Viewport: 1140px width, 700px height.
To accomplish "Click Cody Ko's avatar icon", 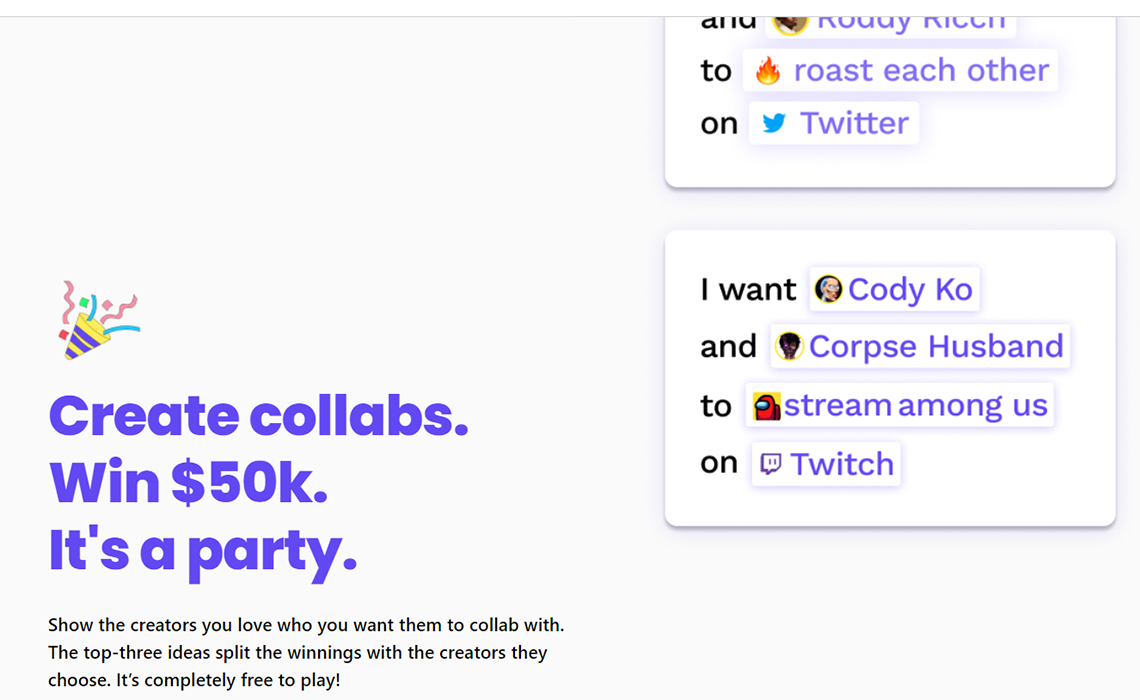I will pyautogui.click(x=828, y=290).
